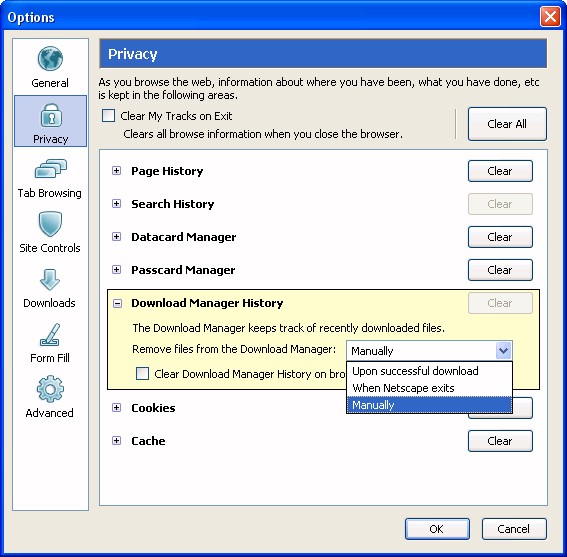Collapse the Download Manager History section

click(x=117, y=303)
